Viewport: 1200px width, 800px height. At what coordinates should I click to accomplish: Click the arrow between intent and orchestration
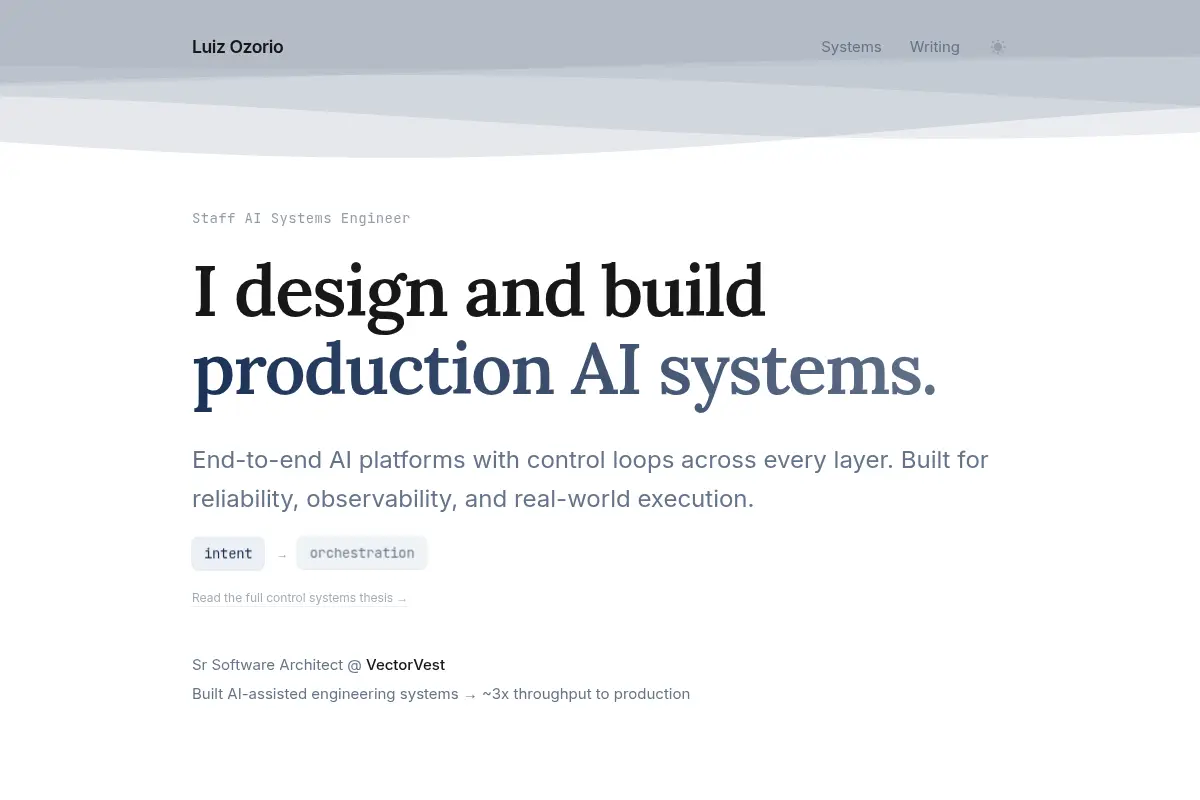(x=282, y=555)
